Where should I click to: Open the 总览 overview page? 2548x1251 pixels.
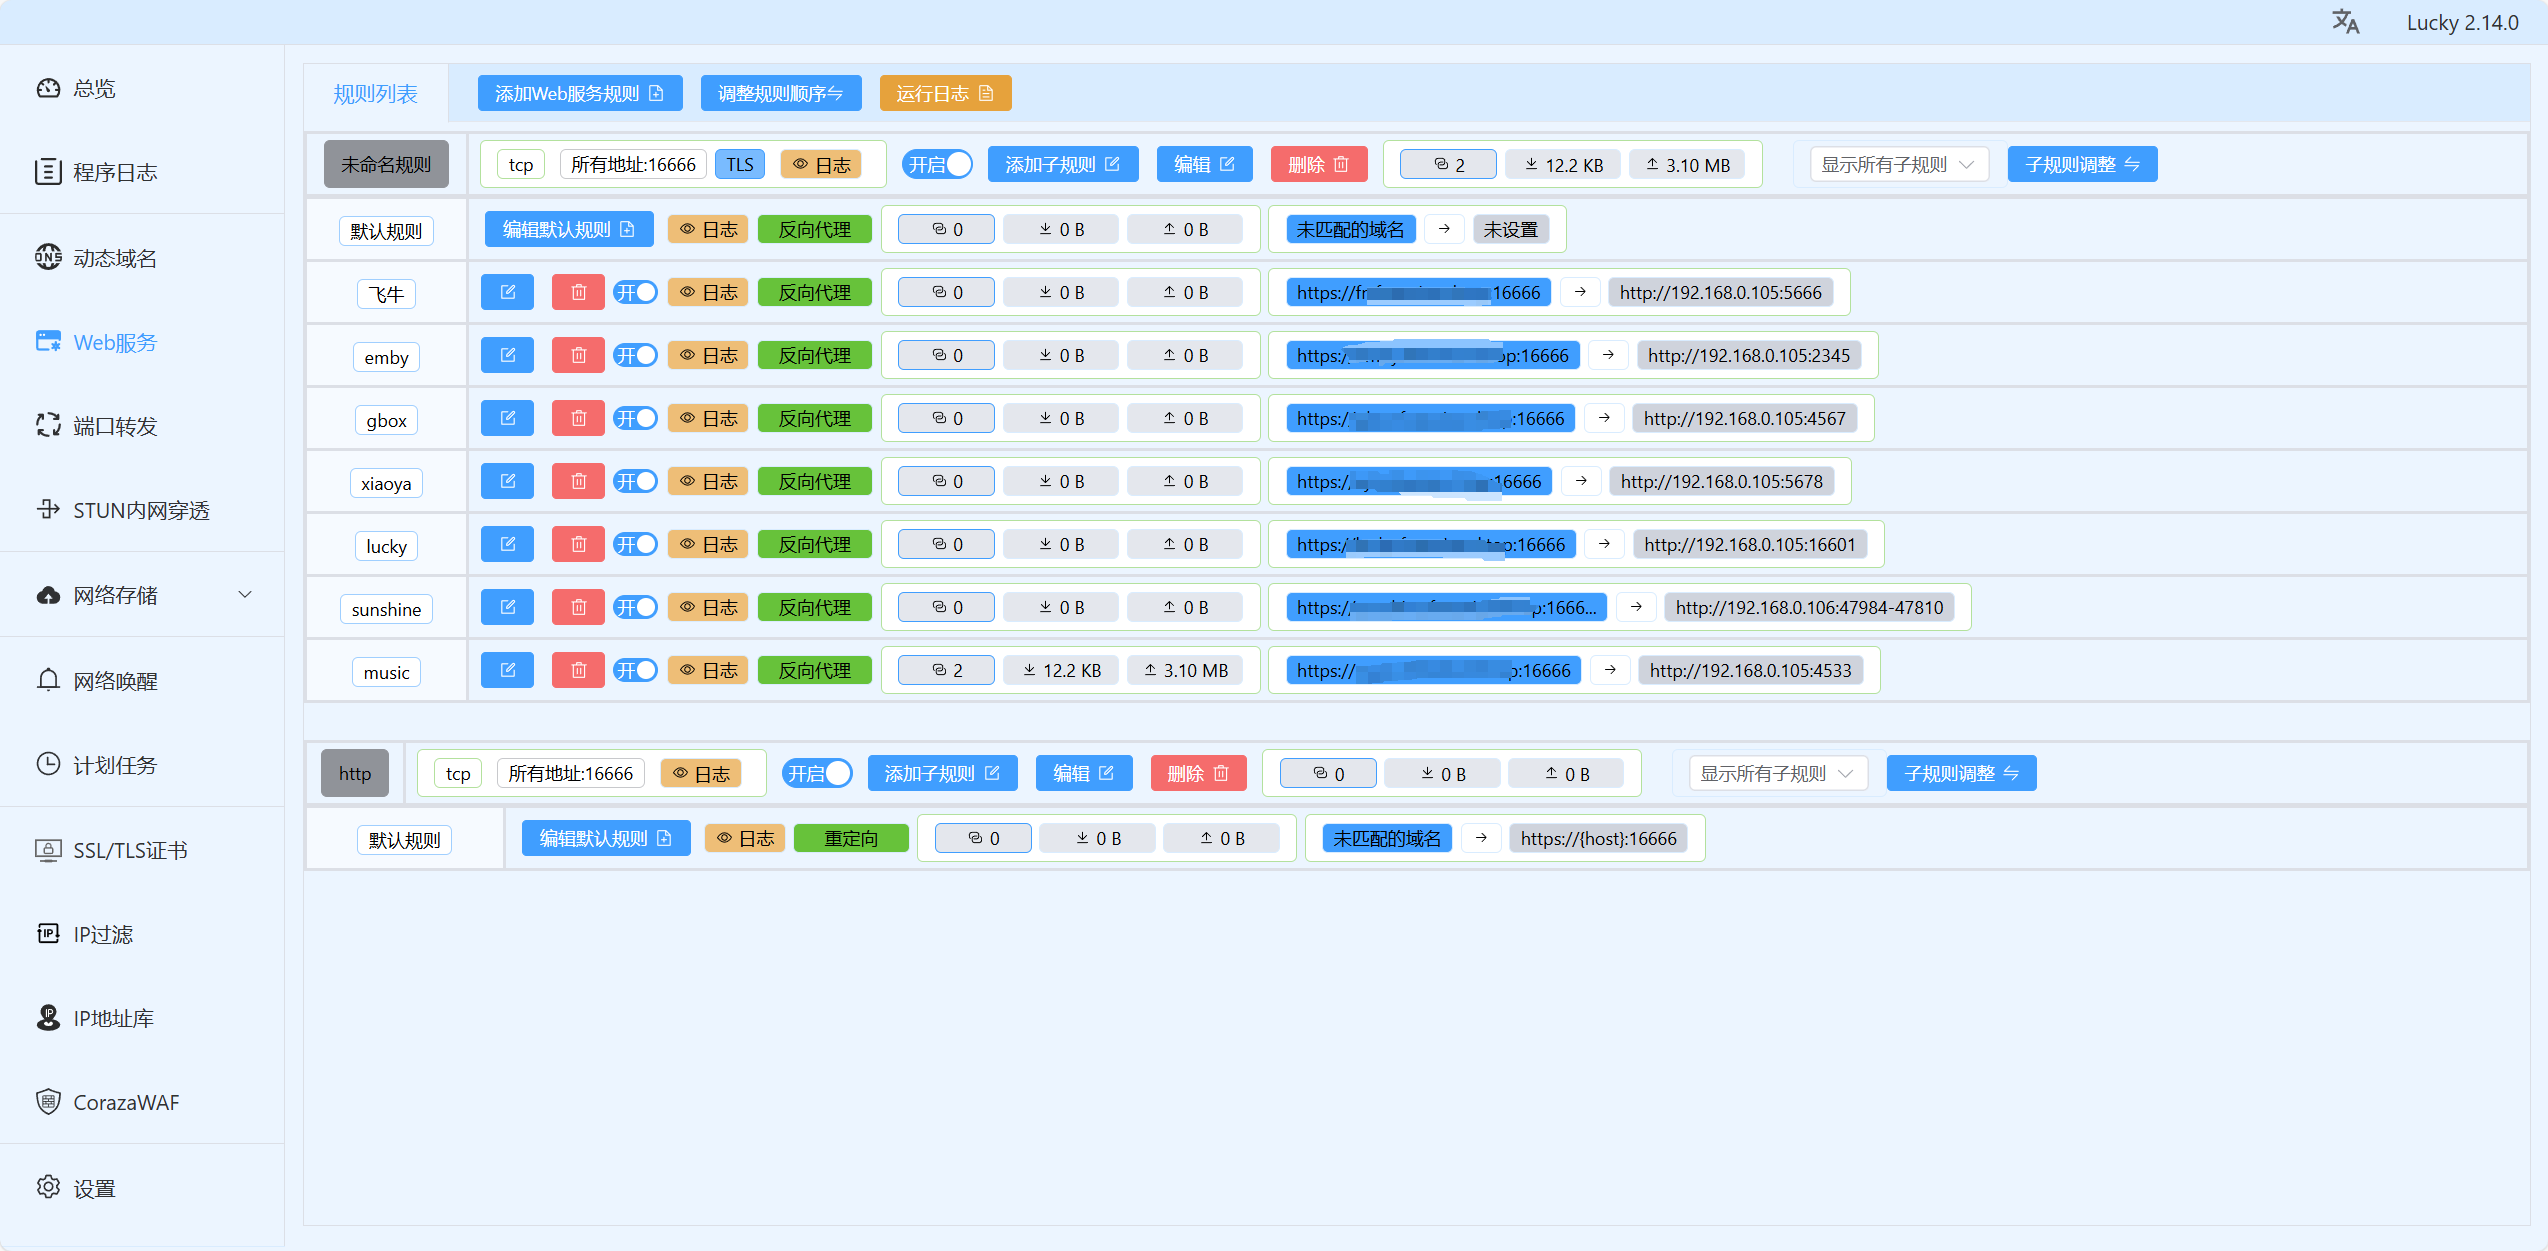(141, 88)
